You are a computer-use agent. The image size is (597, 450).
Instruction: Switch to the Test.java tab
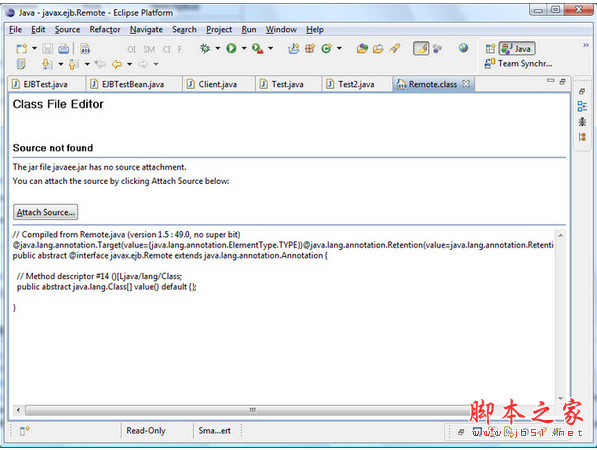[287, 84]
